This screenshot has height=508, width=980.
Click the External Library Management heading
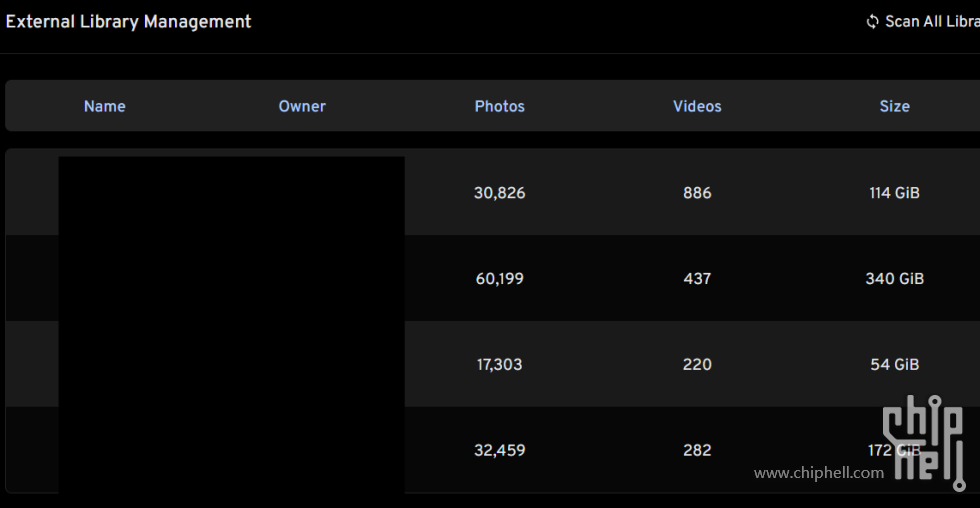point(128,22)
